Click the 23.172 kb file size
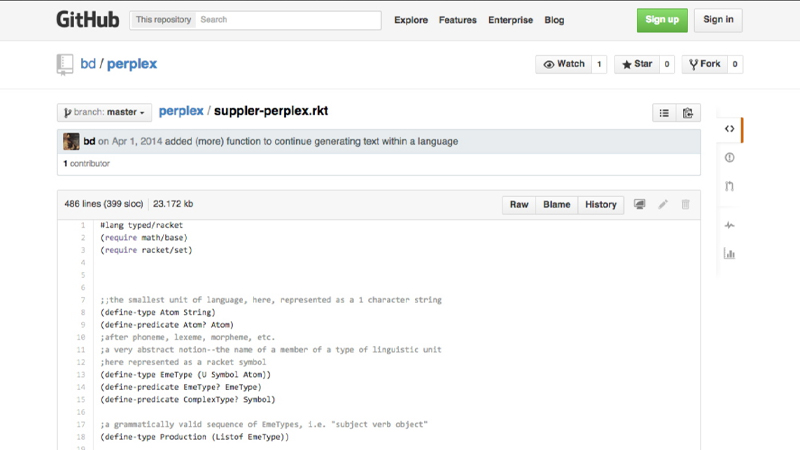This screenshot has width=800, height=450. tap(173, 204)
